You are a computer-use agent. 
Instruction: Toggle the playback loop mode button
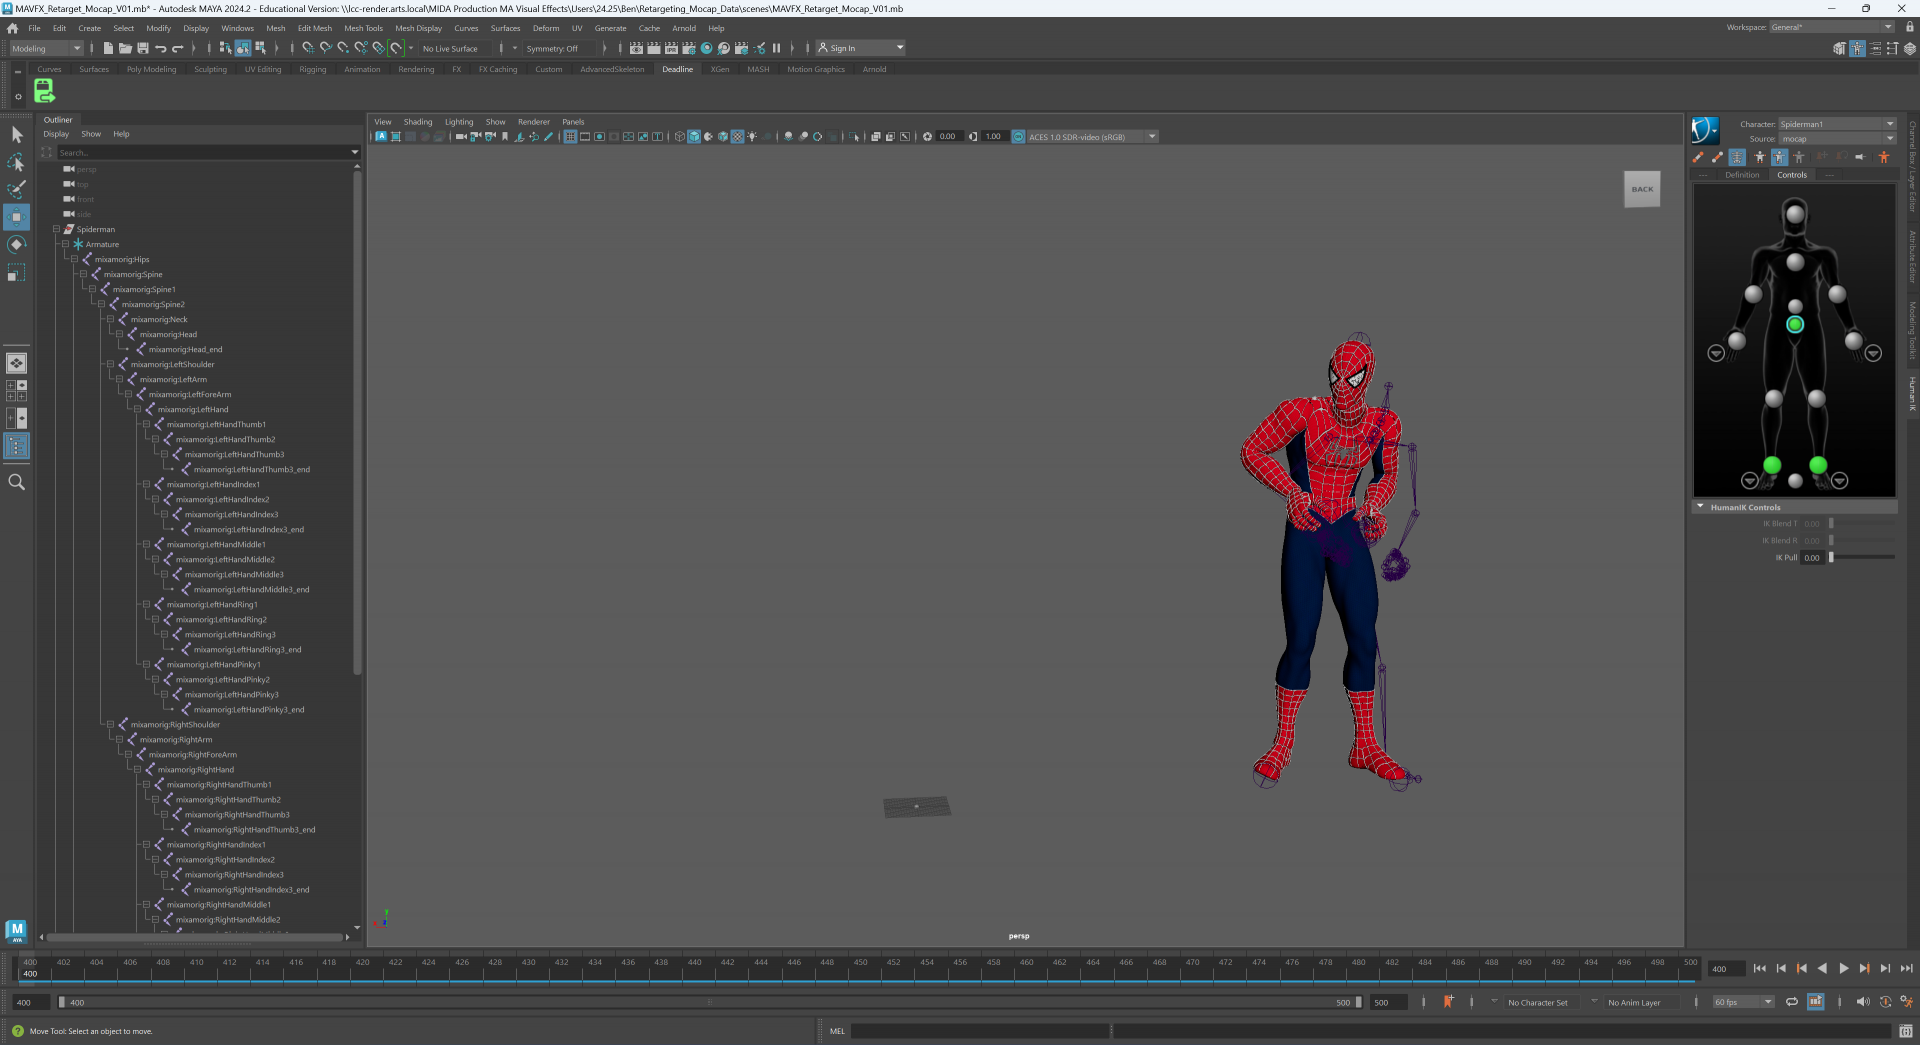tap(1792, 1002)
